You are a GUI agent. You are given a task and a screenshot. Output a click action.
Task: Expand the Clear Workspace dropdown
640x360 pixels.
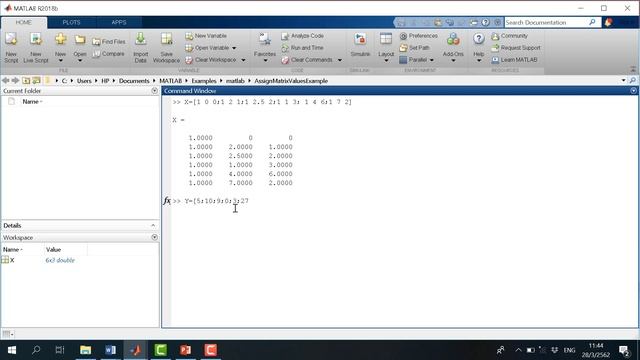(x=243, y=60)
